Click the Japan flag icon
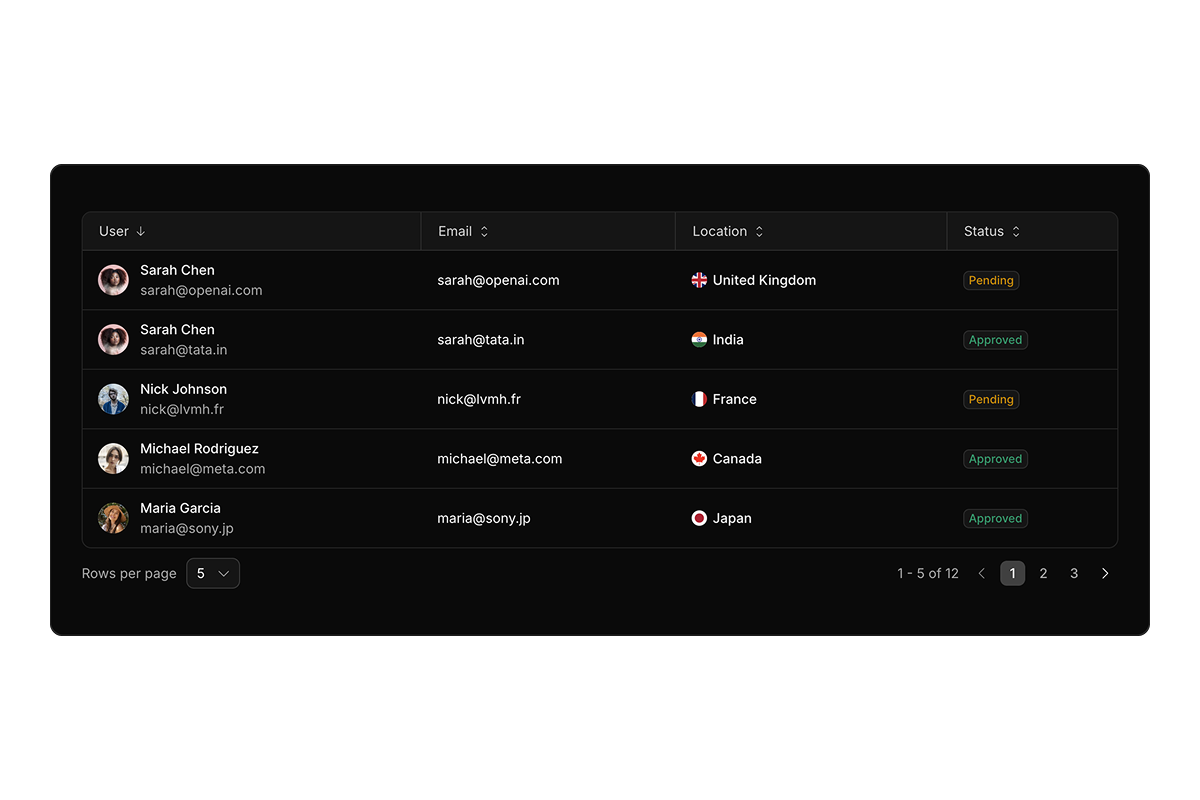 click(699, 518)
